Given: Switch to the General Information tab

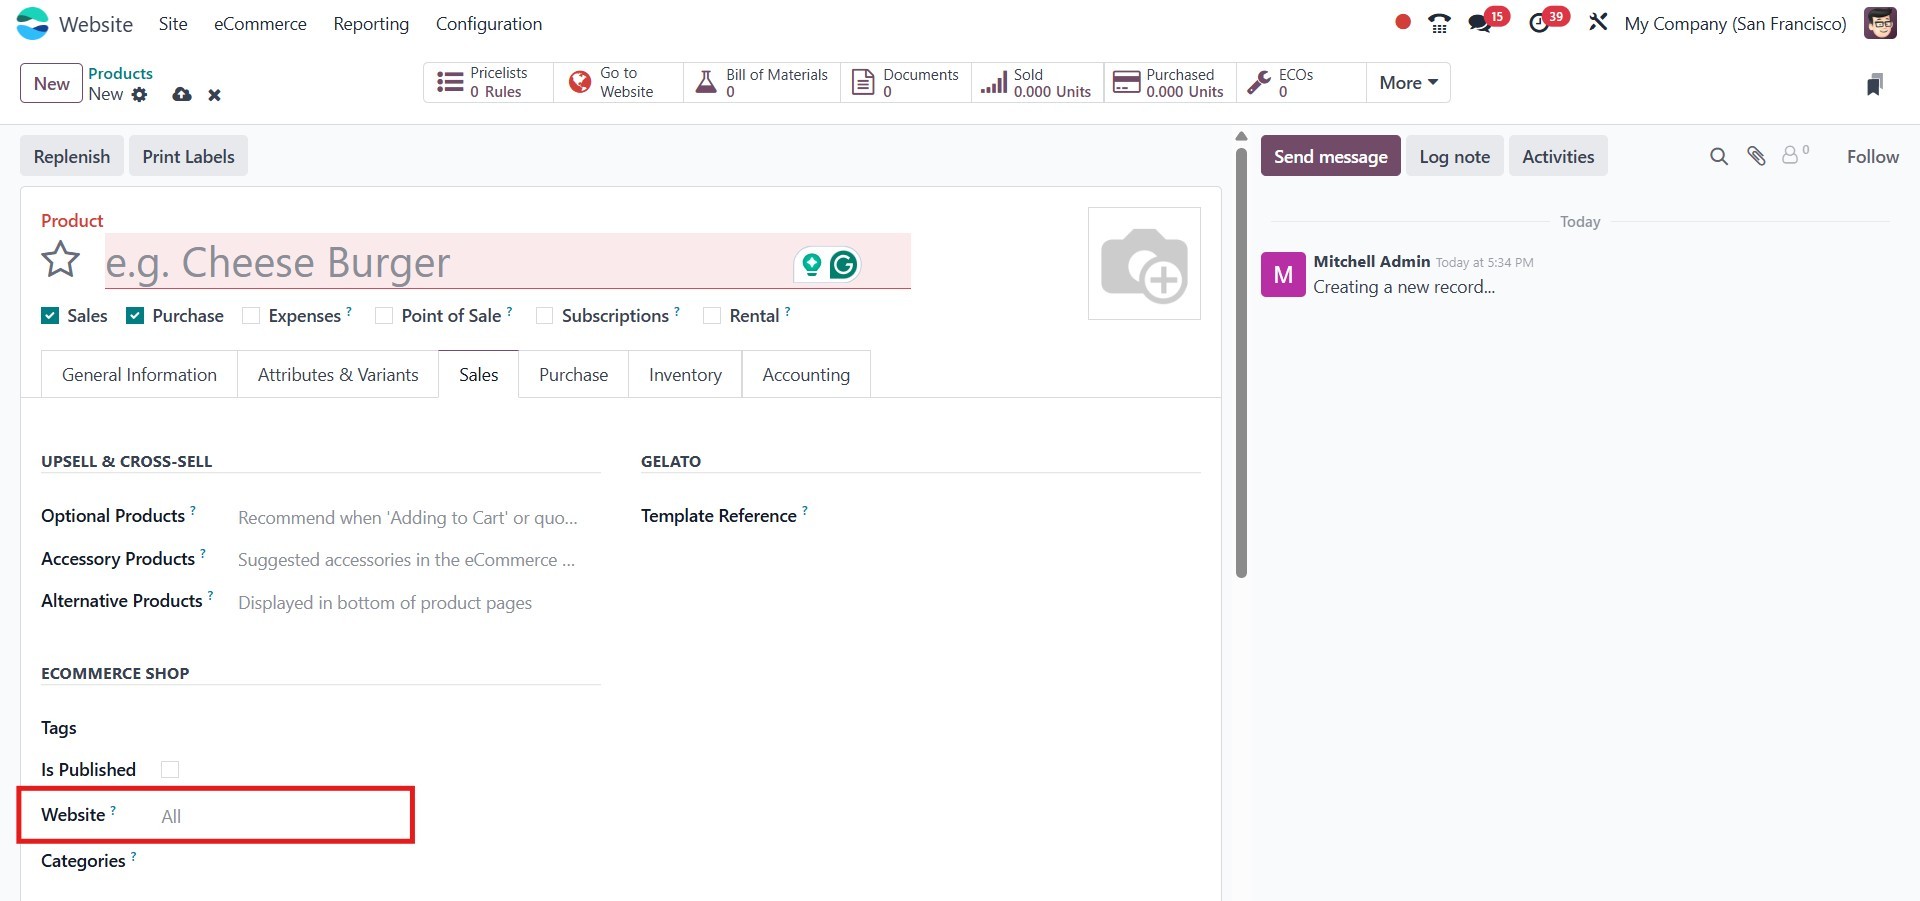Looking at the screenshot, I should (x=139, y=374).
